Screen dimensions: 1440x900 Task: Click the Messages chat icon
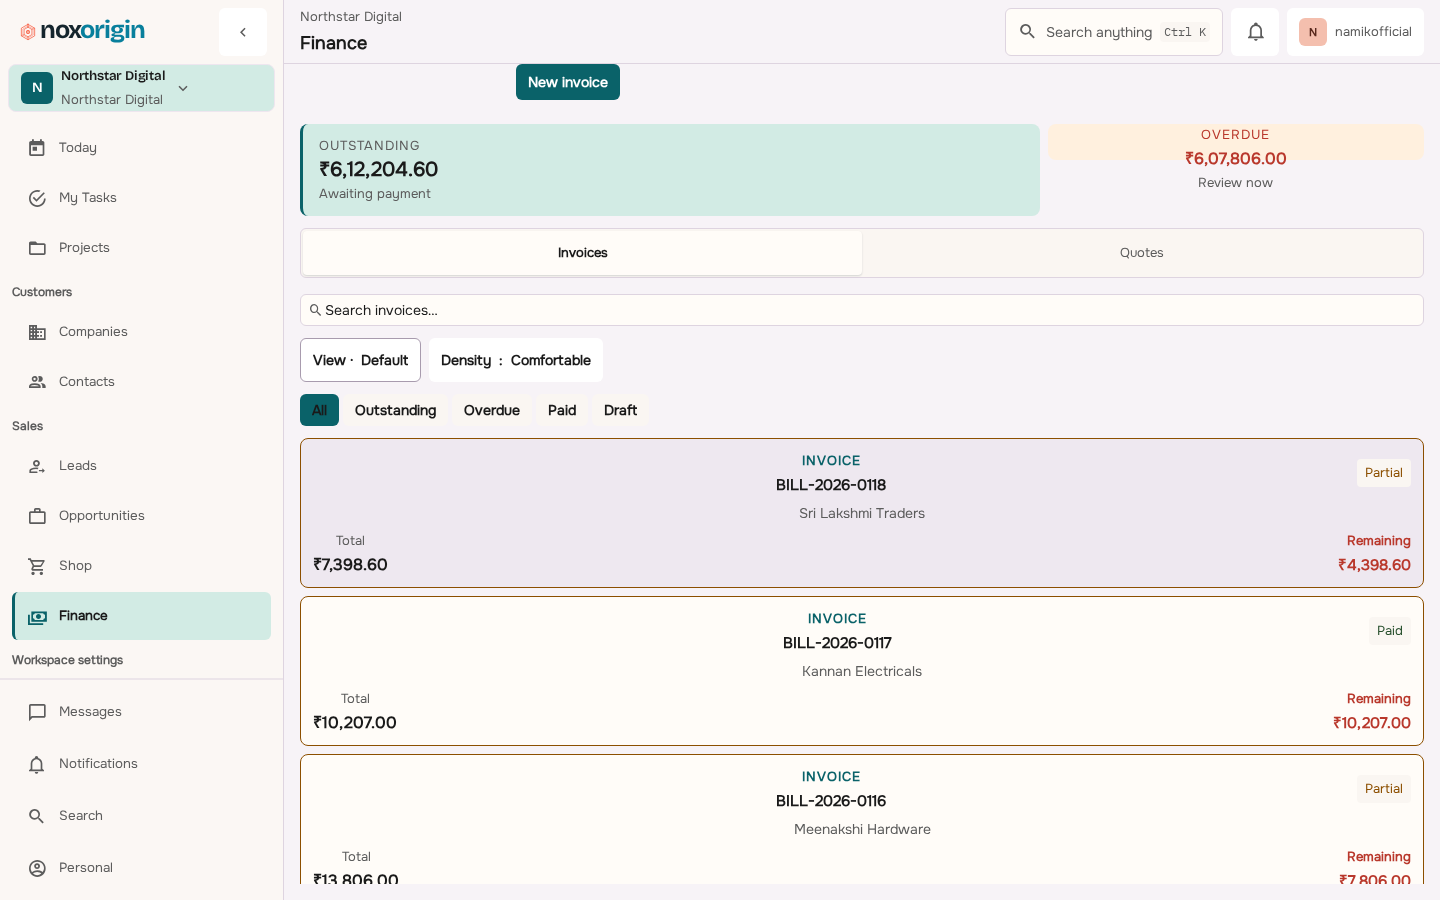pos(37,712)
